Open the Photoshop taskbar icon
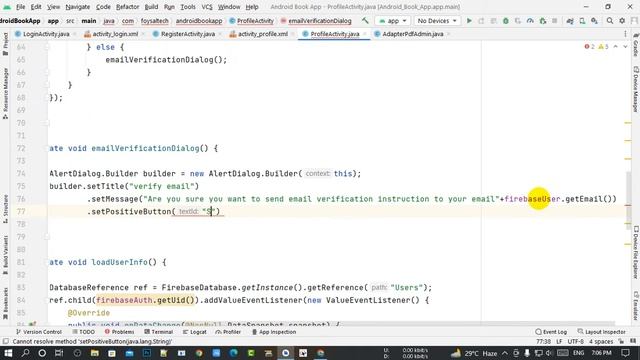The height and width of the screenshot is (360, 640). click(147, 353)
